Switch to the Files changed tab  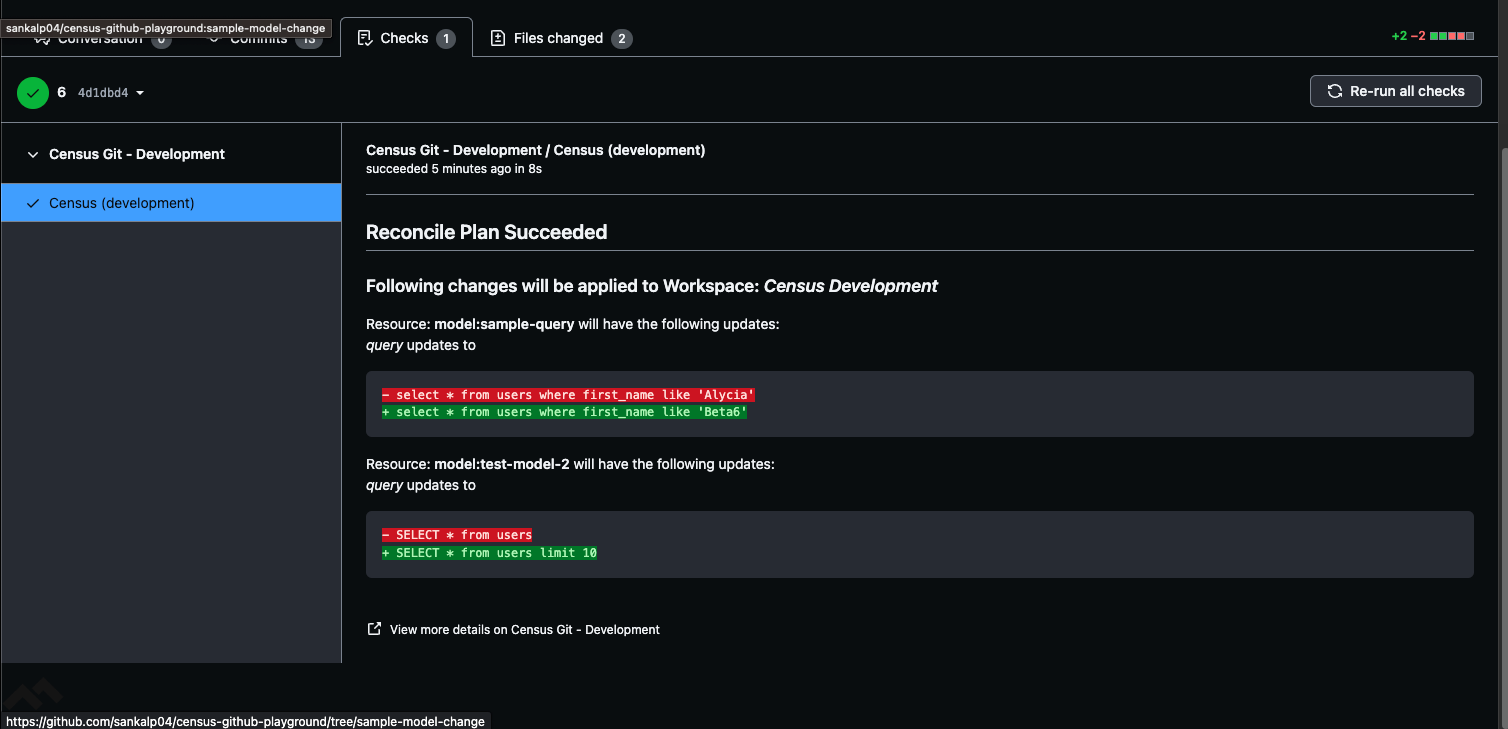(560, 38)
